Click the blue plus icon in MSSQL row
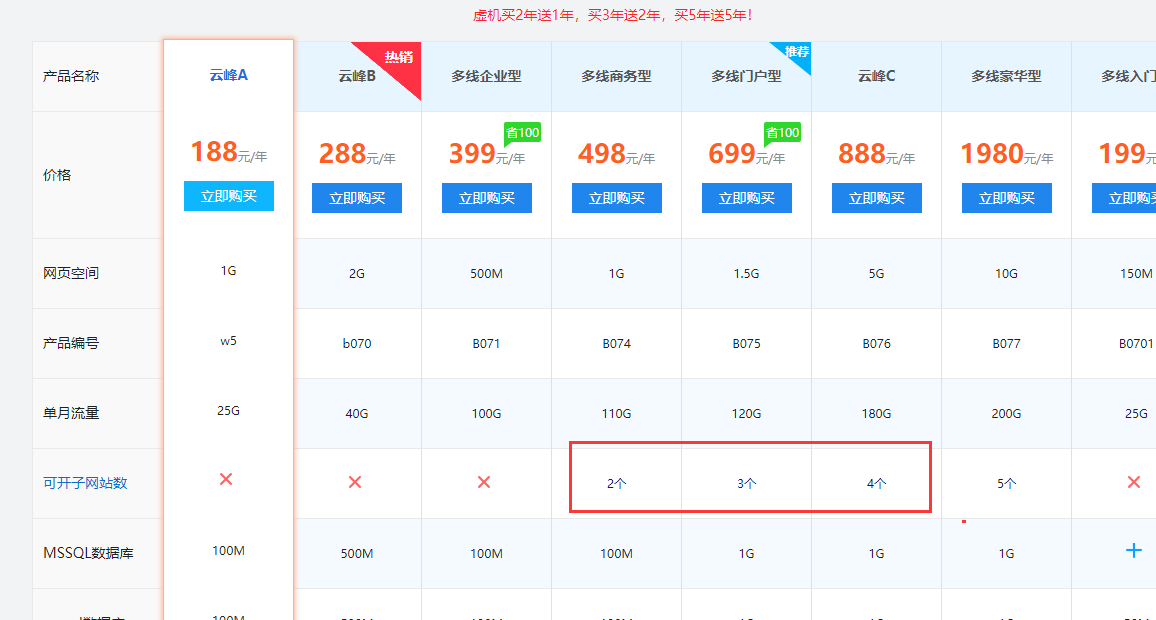Viewport: 1156px width, 620px height. pos(1133,550)
